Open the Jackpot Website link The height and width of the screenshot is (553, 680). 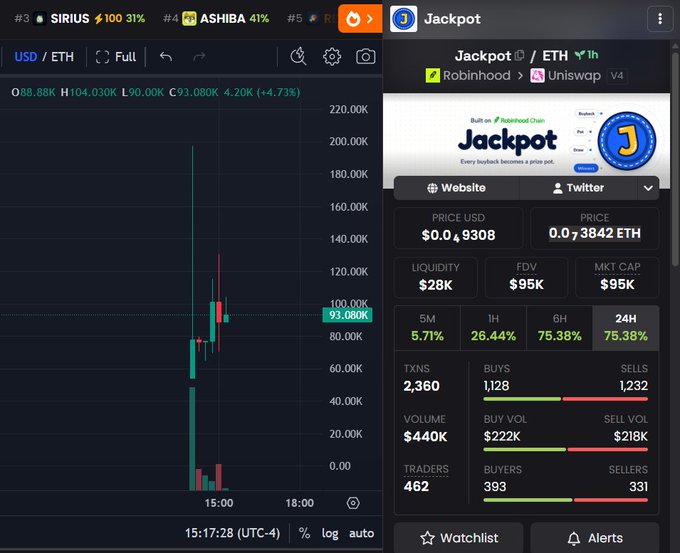coord(456,188)
